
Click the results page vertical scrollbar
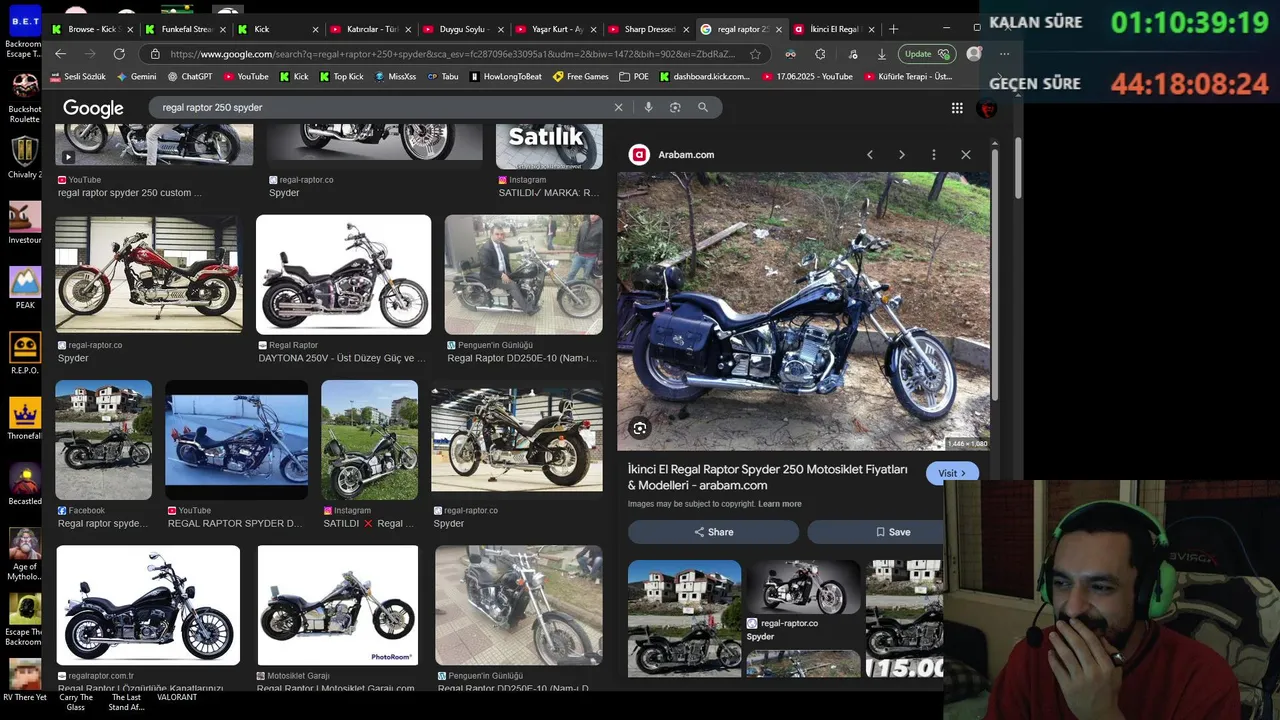tap(1017, 170)
